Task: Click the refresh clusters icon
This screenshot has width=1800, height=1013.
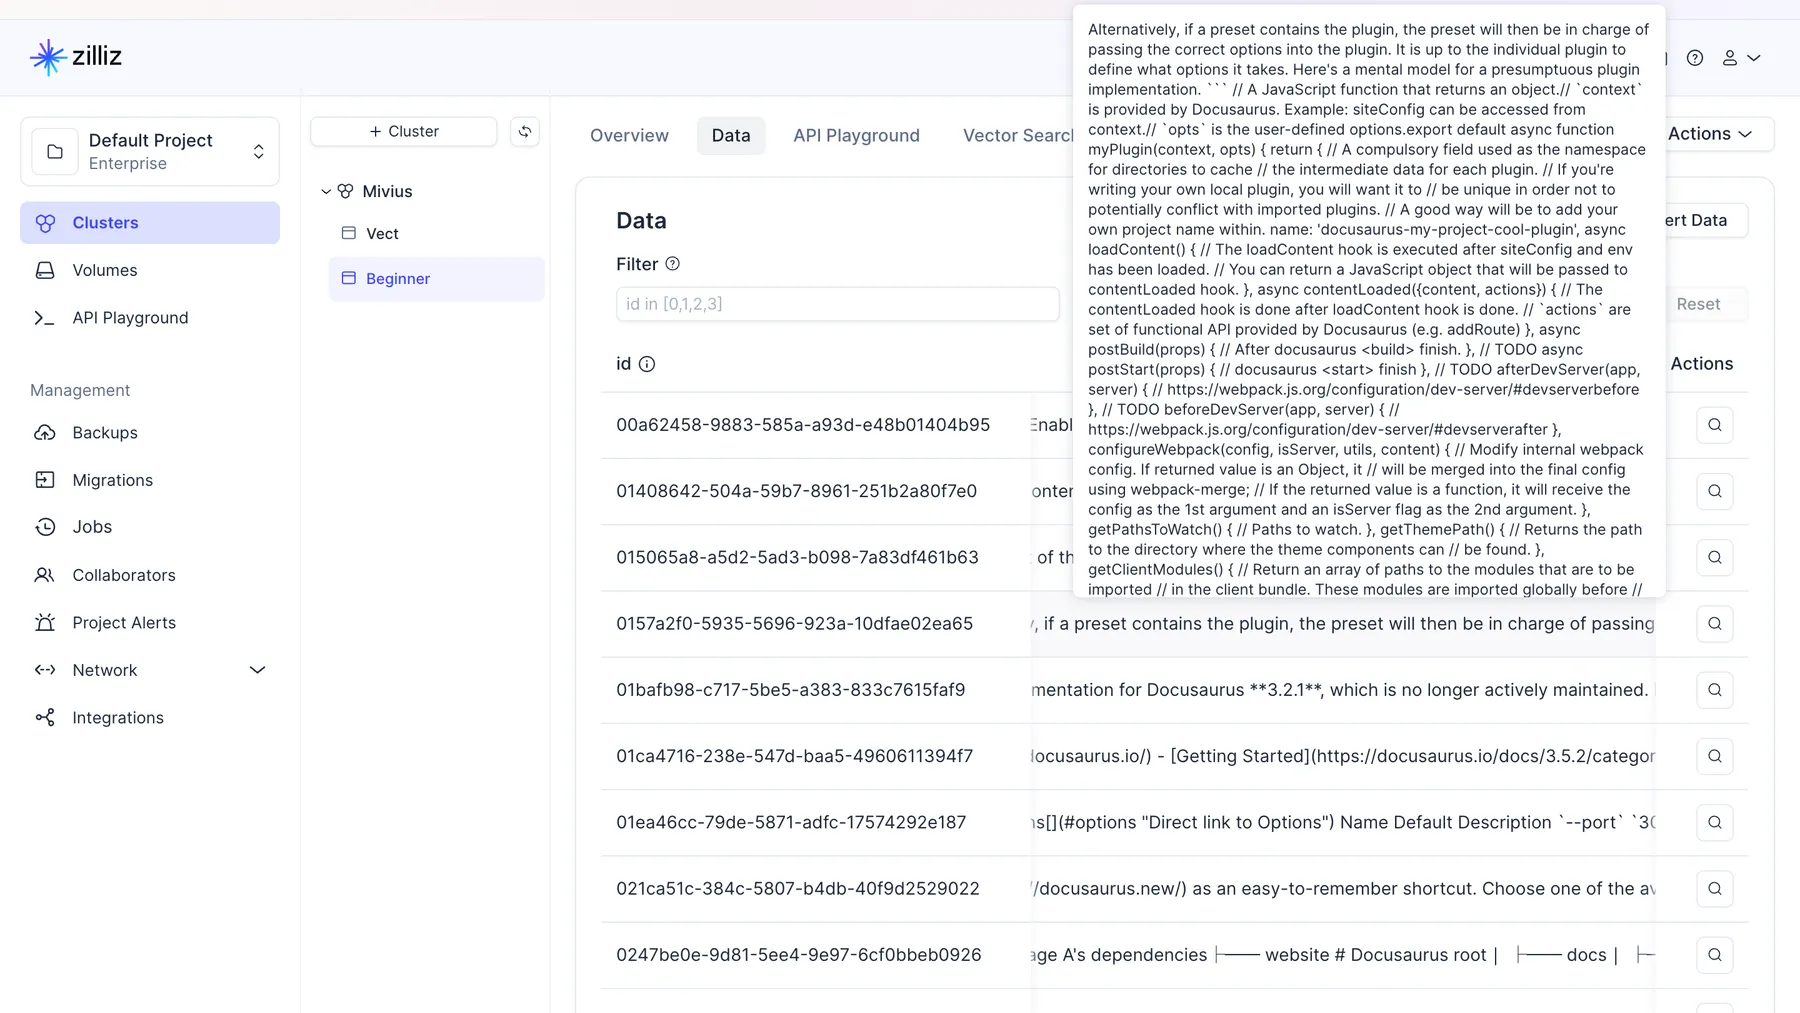Action: (525, 132)
